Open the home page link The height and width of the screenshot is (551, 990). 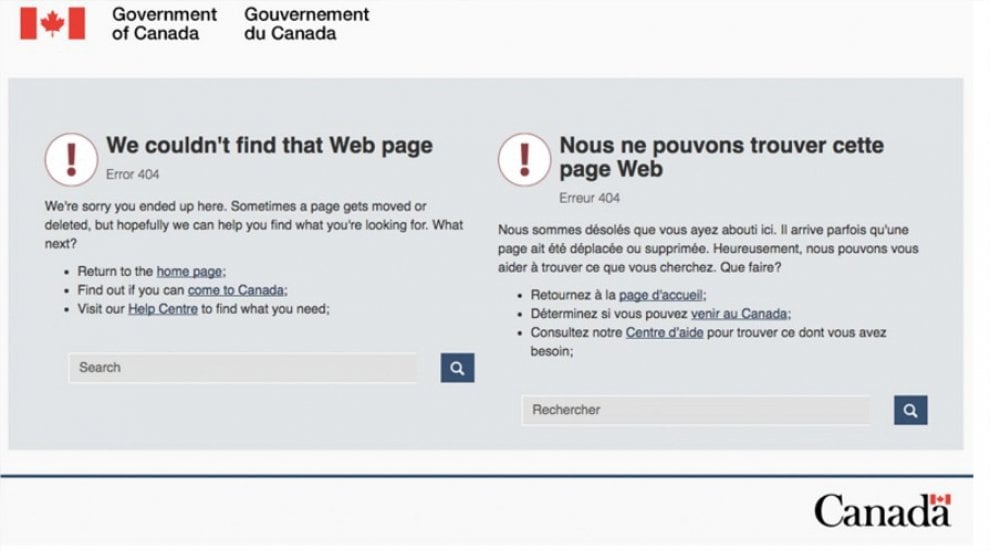pos(189,271)
